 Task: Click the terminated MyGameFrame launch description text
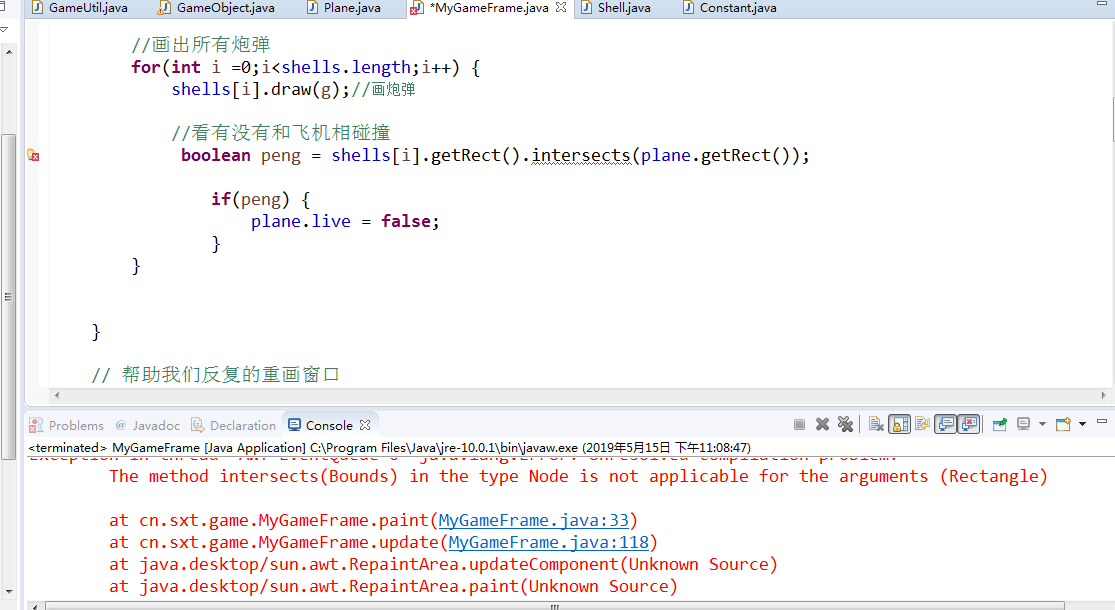390,447
